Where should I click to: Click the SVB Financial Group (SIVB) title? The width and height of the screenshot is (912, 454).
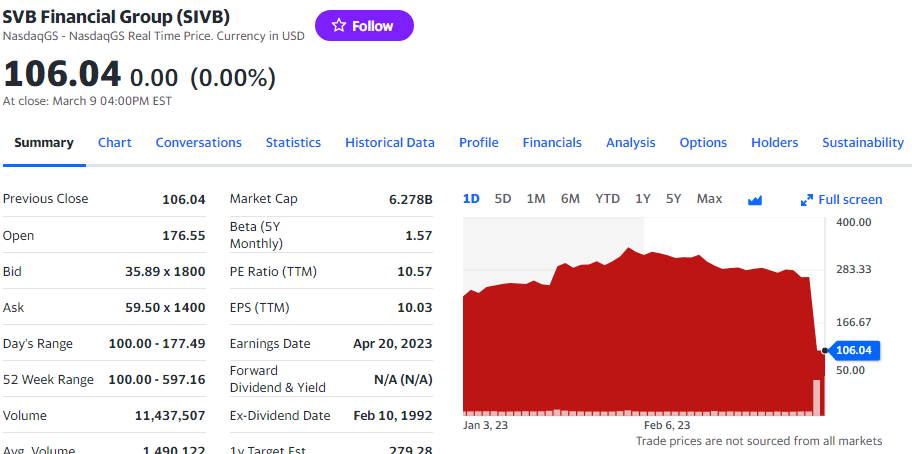[116, 16]
